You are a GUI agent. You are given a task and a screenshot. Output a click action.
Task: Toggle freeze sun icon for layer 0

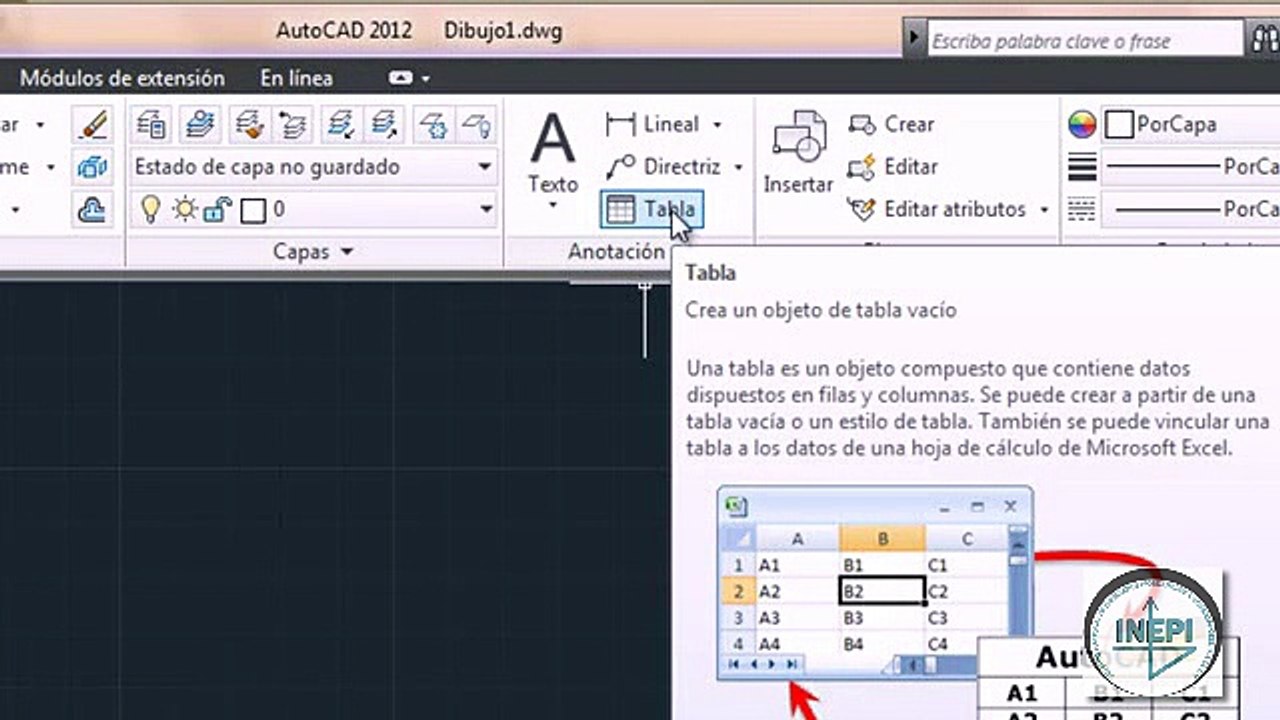(185, 209)
